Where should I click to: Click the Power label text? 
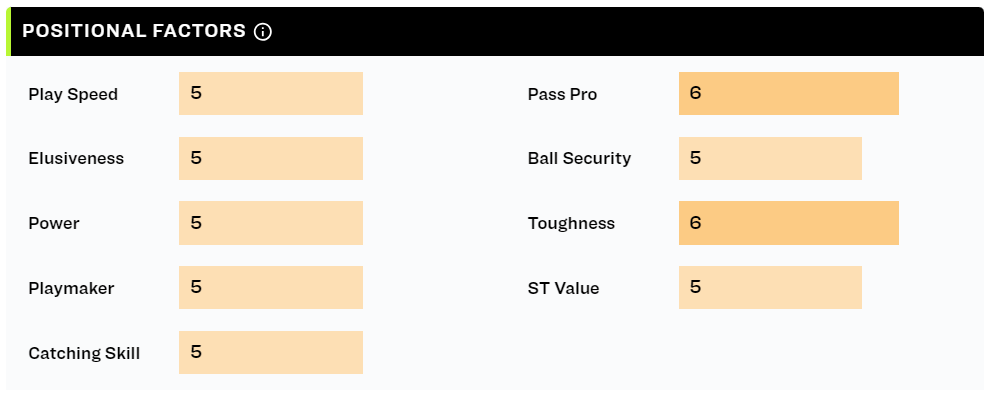54,223
